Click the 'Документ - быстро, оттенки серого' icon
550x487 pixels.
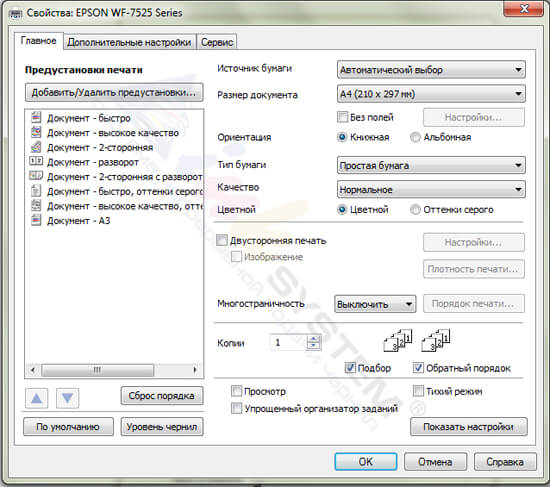pos(36,191)
